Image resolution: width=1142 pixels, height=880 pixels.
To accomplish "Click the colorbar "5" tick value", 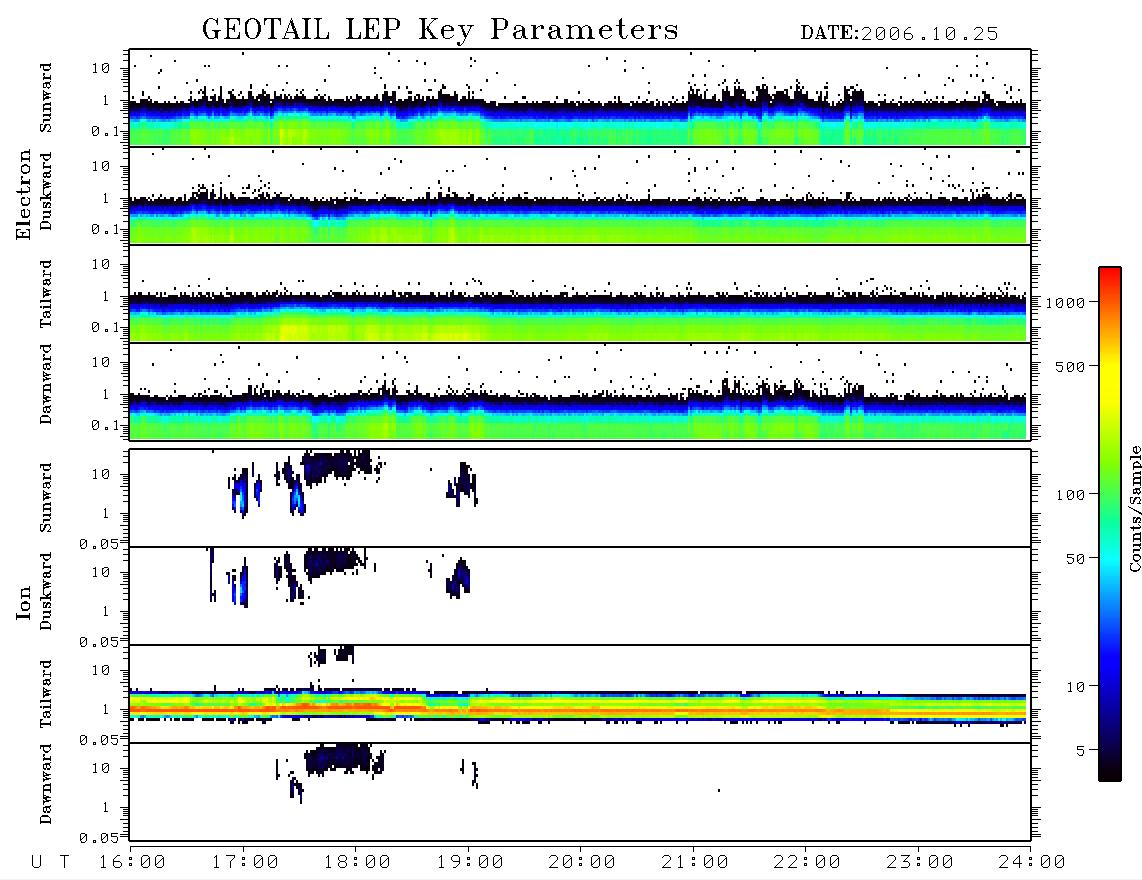I will (1081, 751).
